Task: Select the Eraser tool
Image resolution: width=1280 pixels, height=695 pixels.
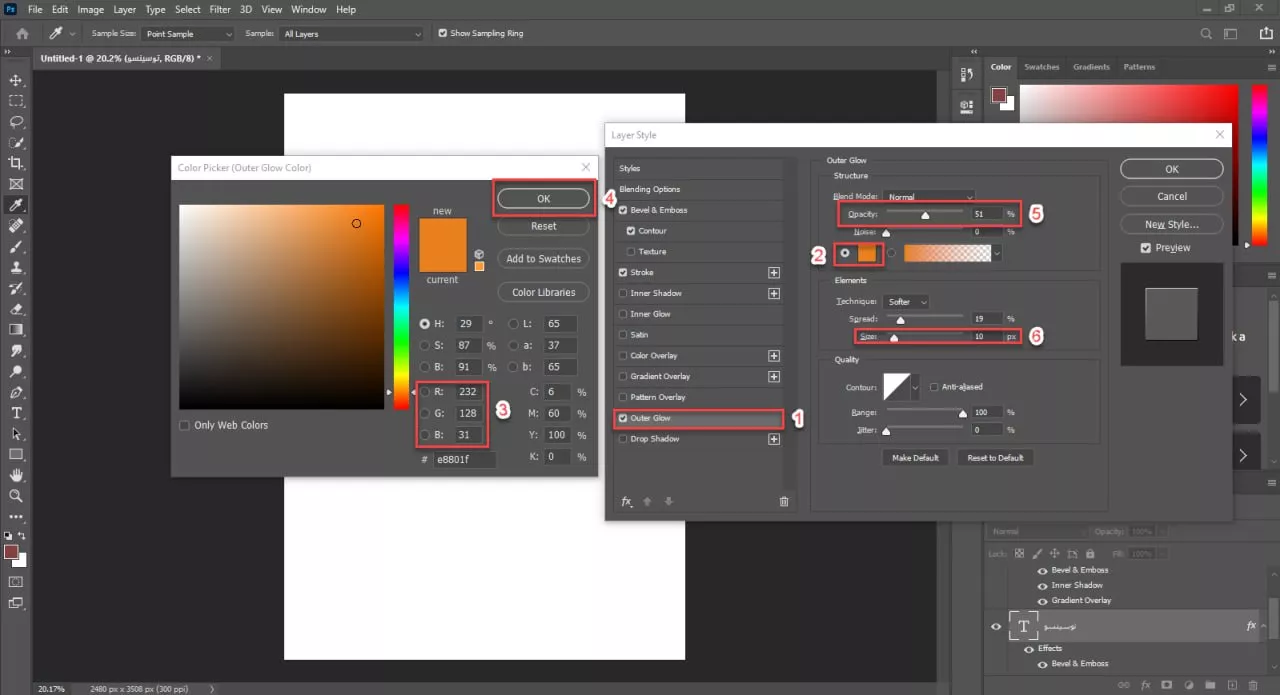Action: 16,309
